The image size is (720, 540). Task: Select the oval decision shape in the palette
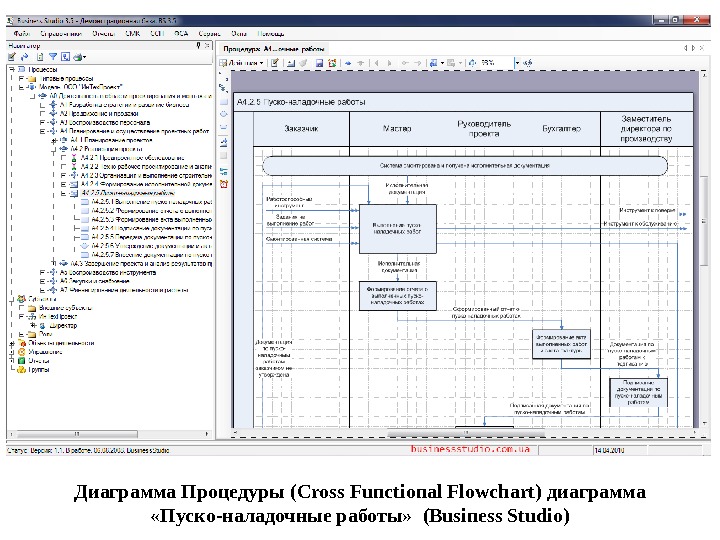coord(224,114)
